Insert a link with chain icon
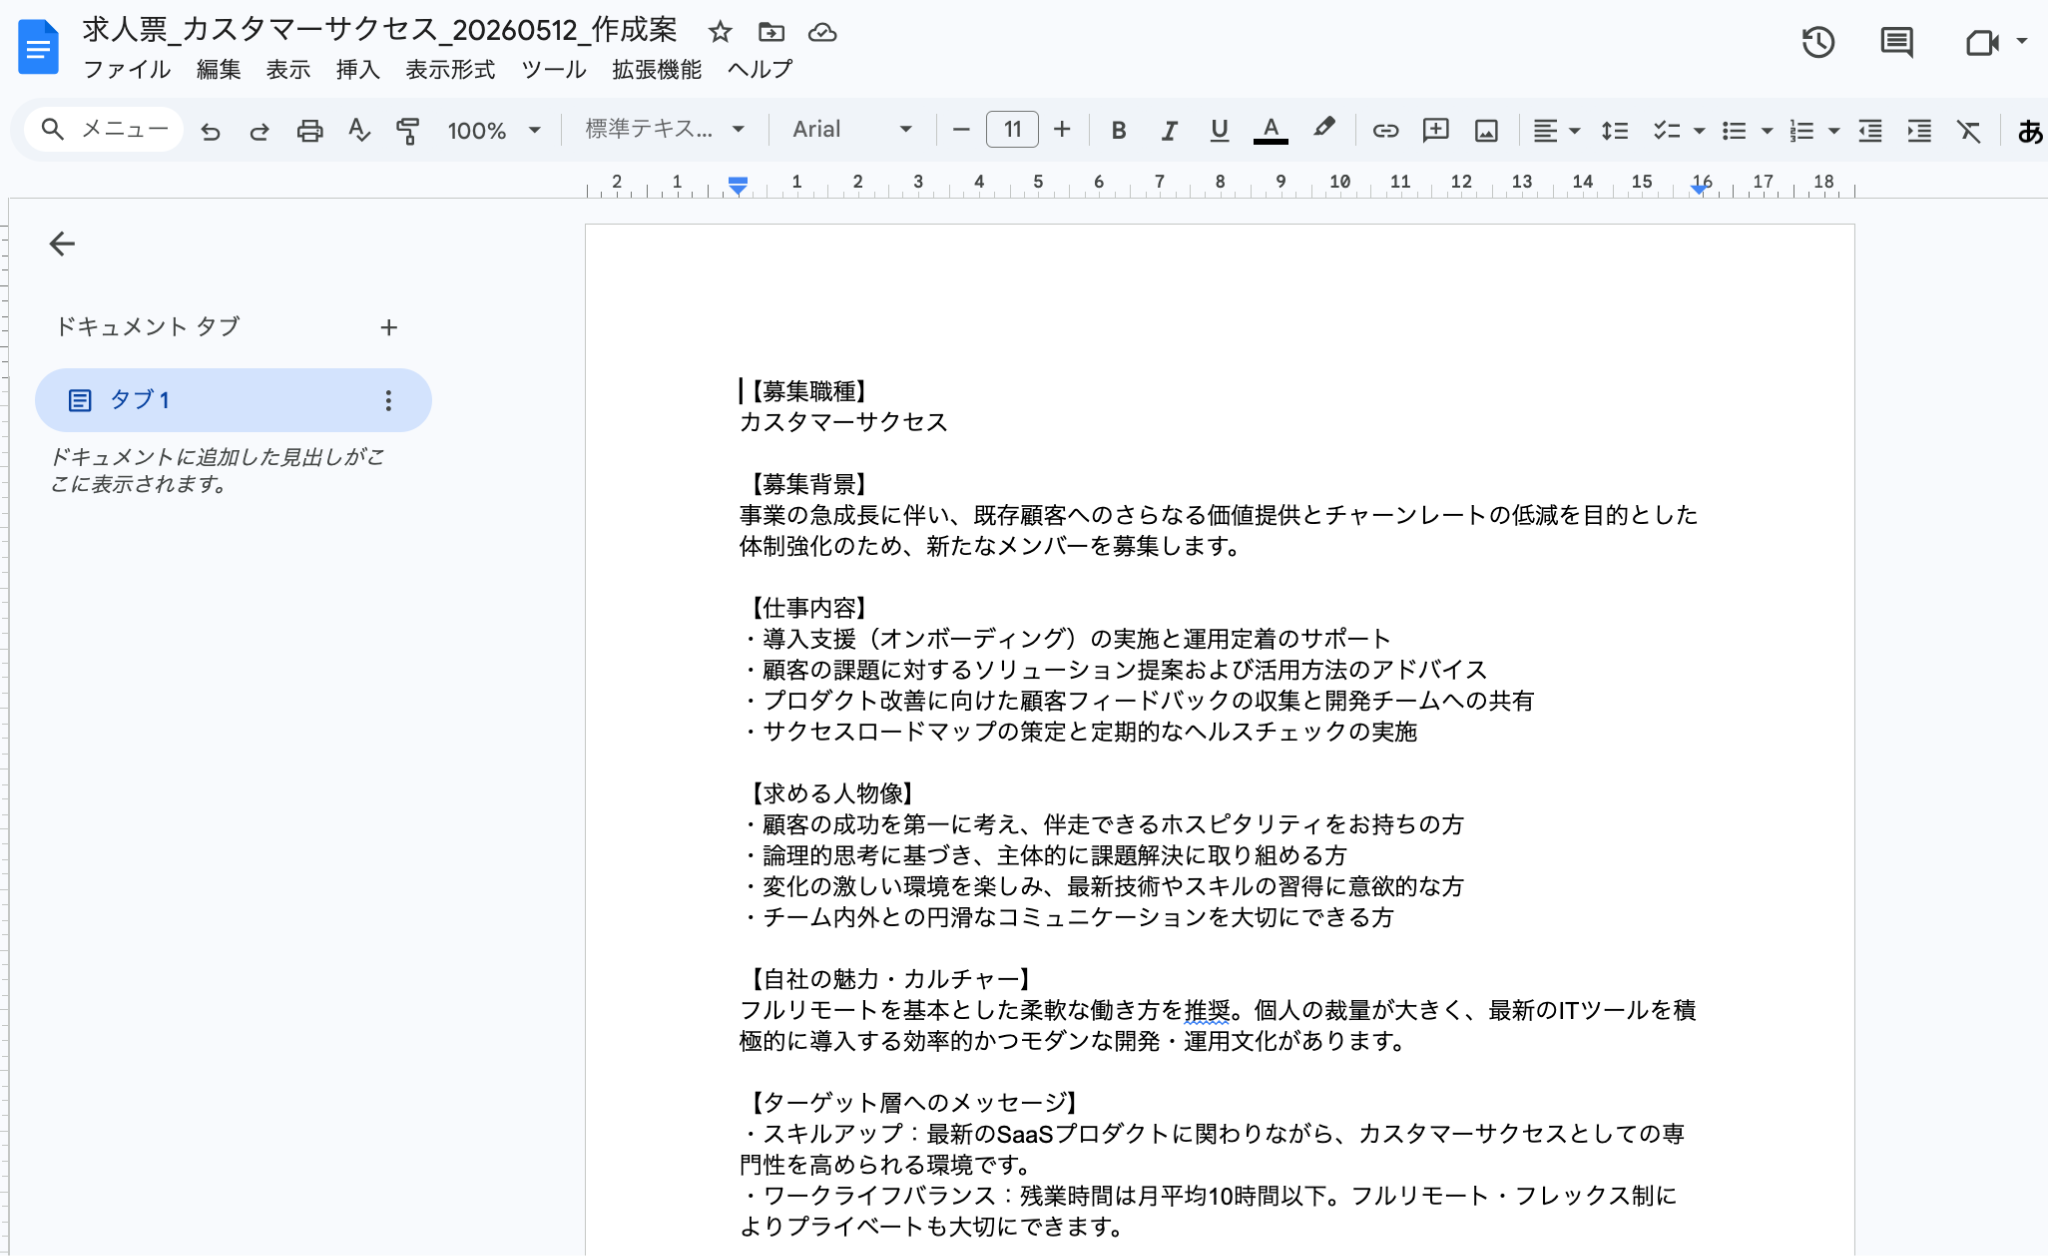Image resolution: width=2048 pixels, height=1256 pixels. click(1385, 130)
